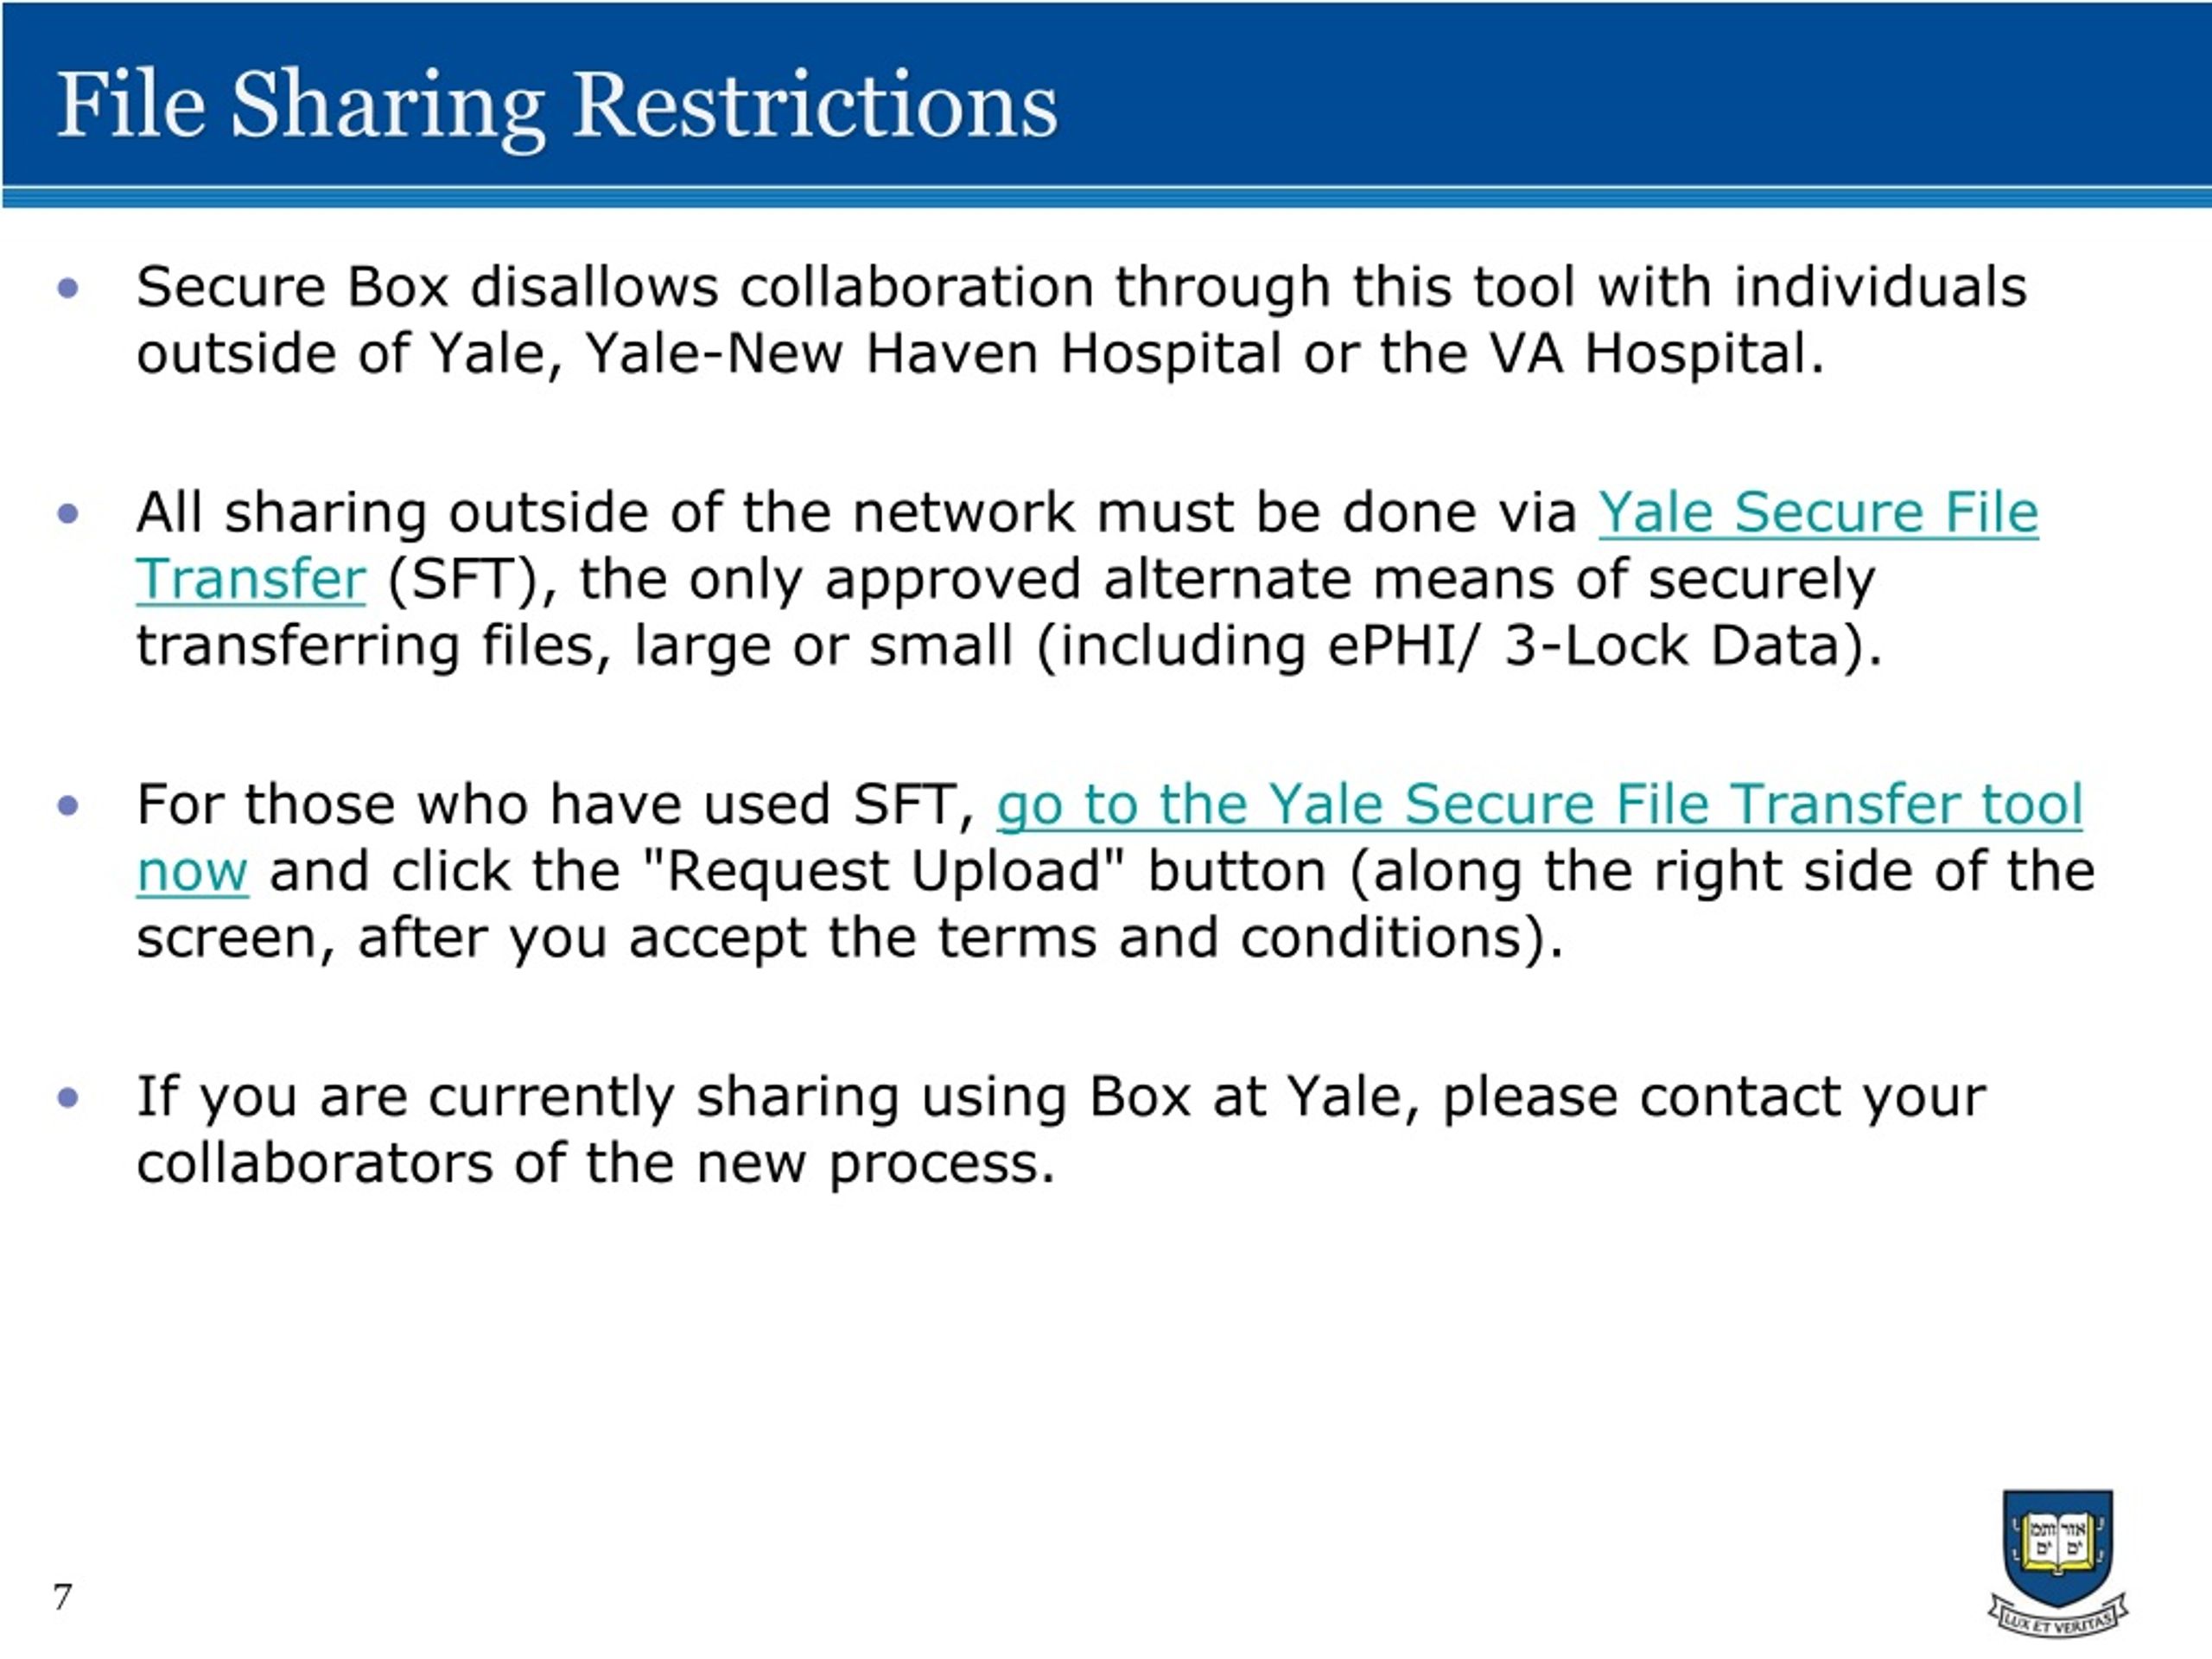Click the bullet before 'Secure Box disallows'
This screenshot has height=1659, width=2212.
68,289
